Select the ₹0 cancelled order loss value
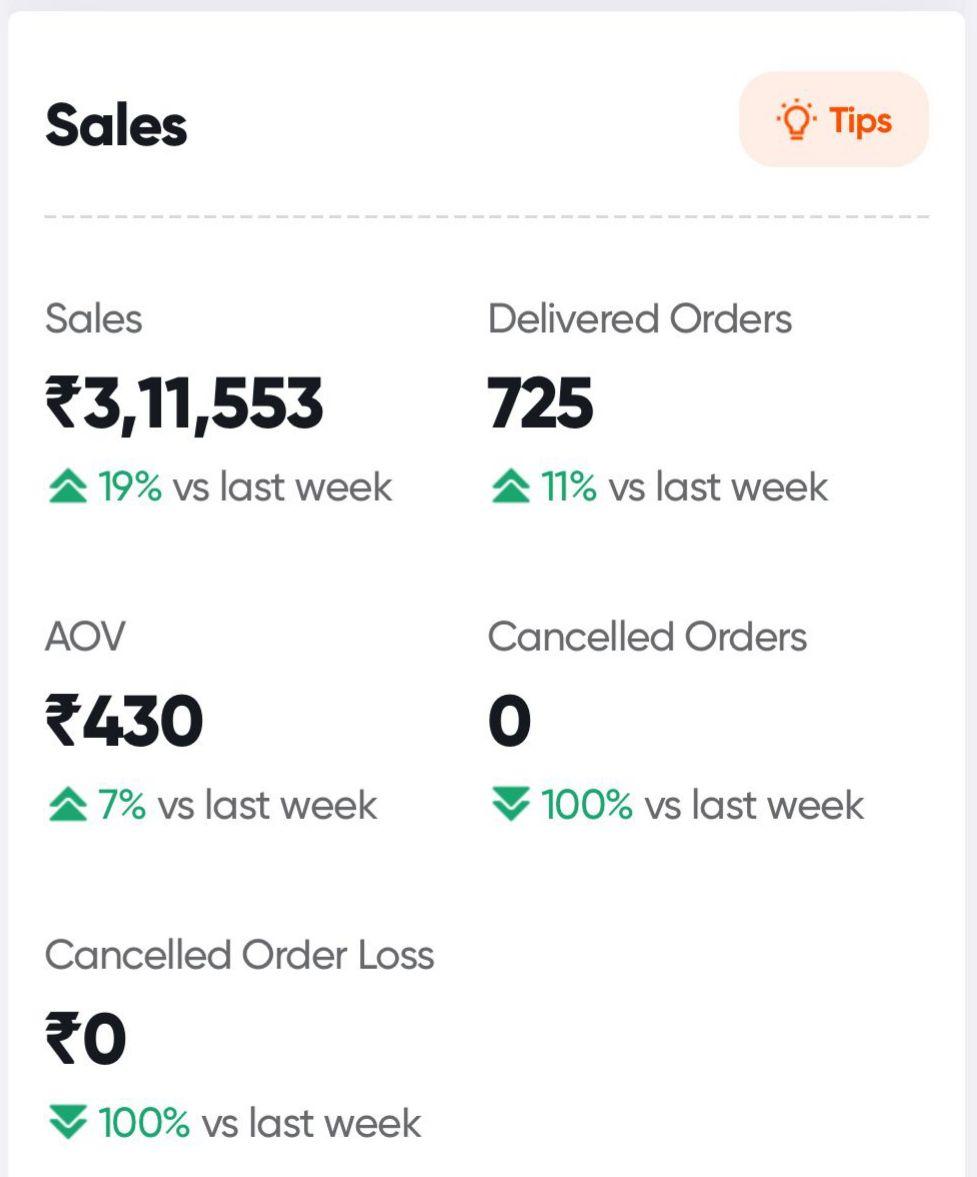This screenshot has height=1177, width=977. (x=86, y=1040)
